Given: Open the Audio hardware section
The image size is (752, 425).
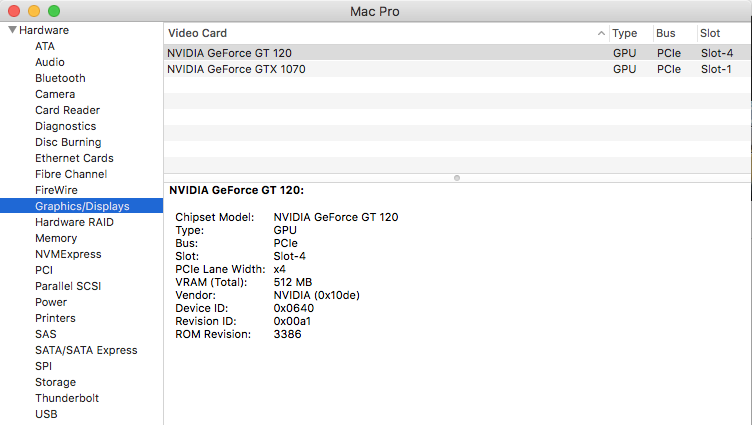Looking at the screenshot, I should click(49, 62).
